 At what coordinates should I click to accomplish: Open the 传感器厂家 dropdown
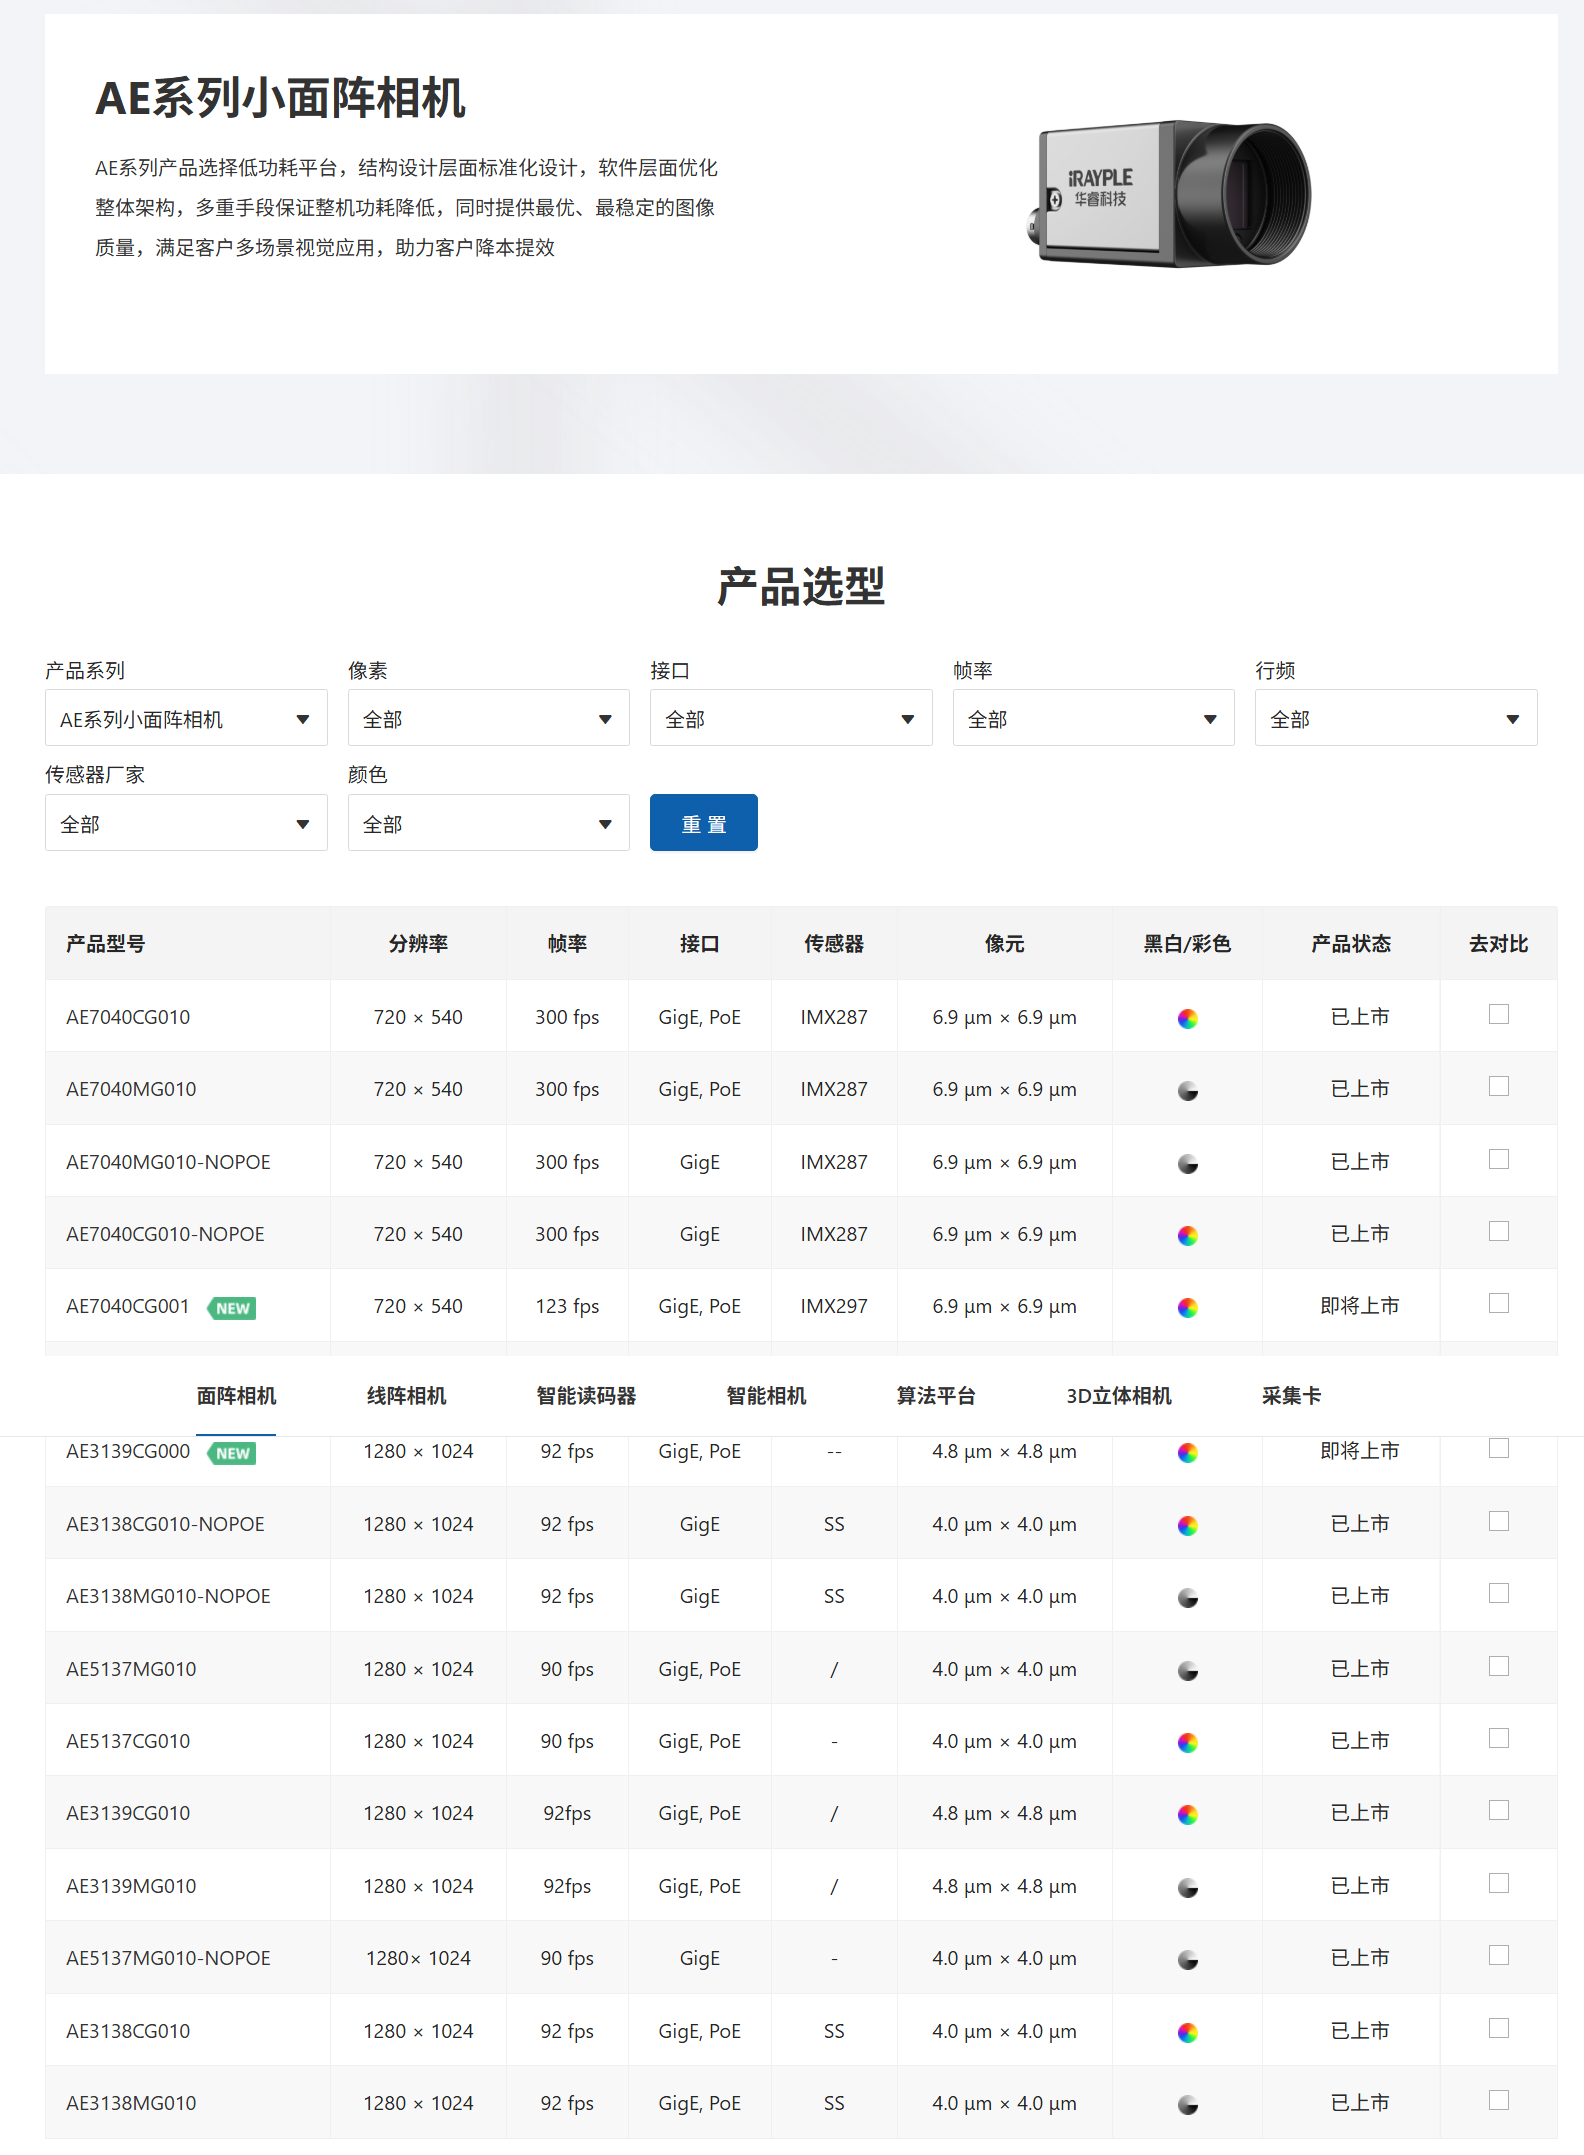186,823
